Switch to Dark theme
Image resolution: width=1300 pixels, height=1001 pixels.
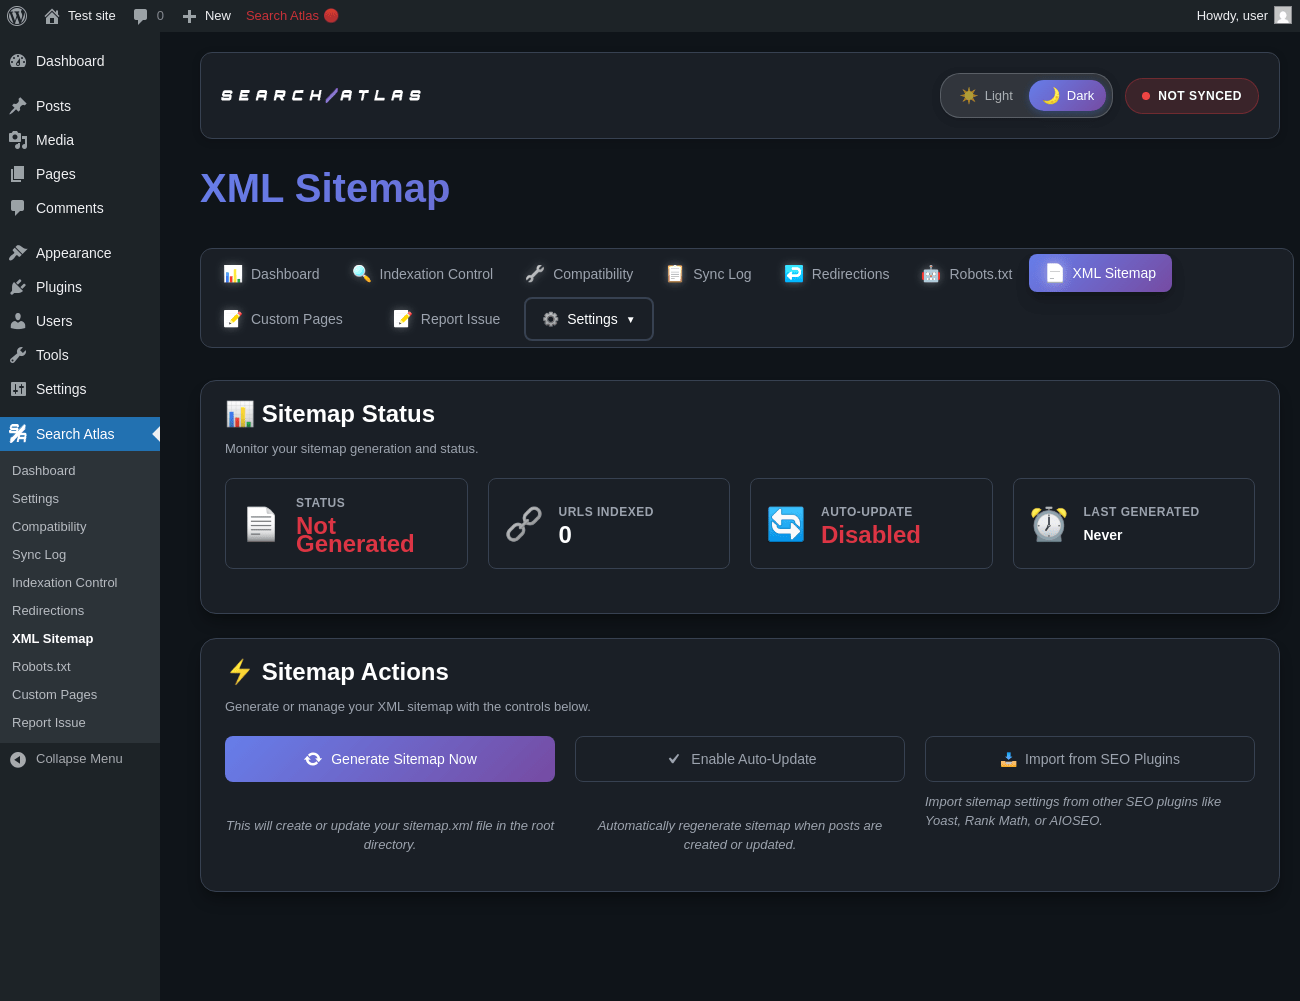pyautogui.click(x=1068, y=96)
